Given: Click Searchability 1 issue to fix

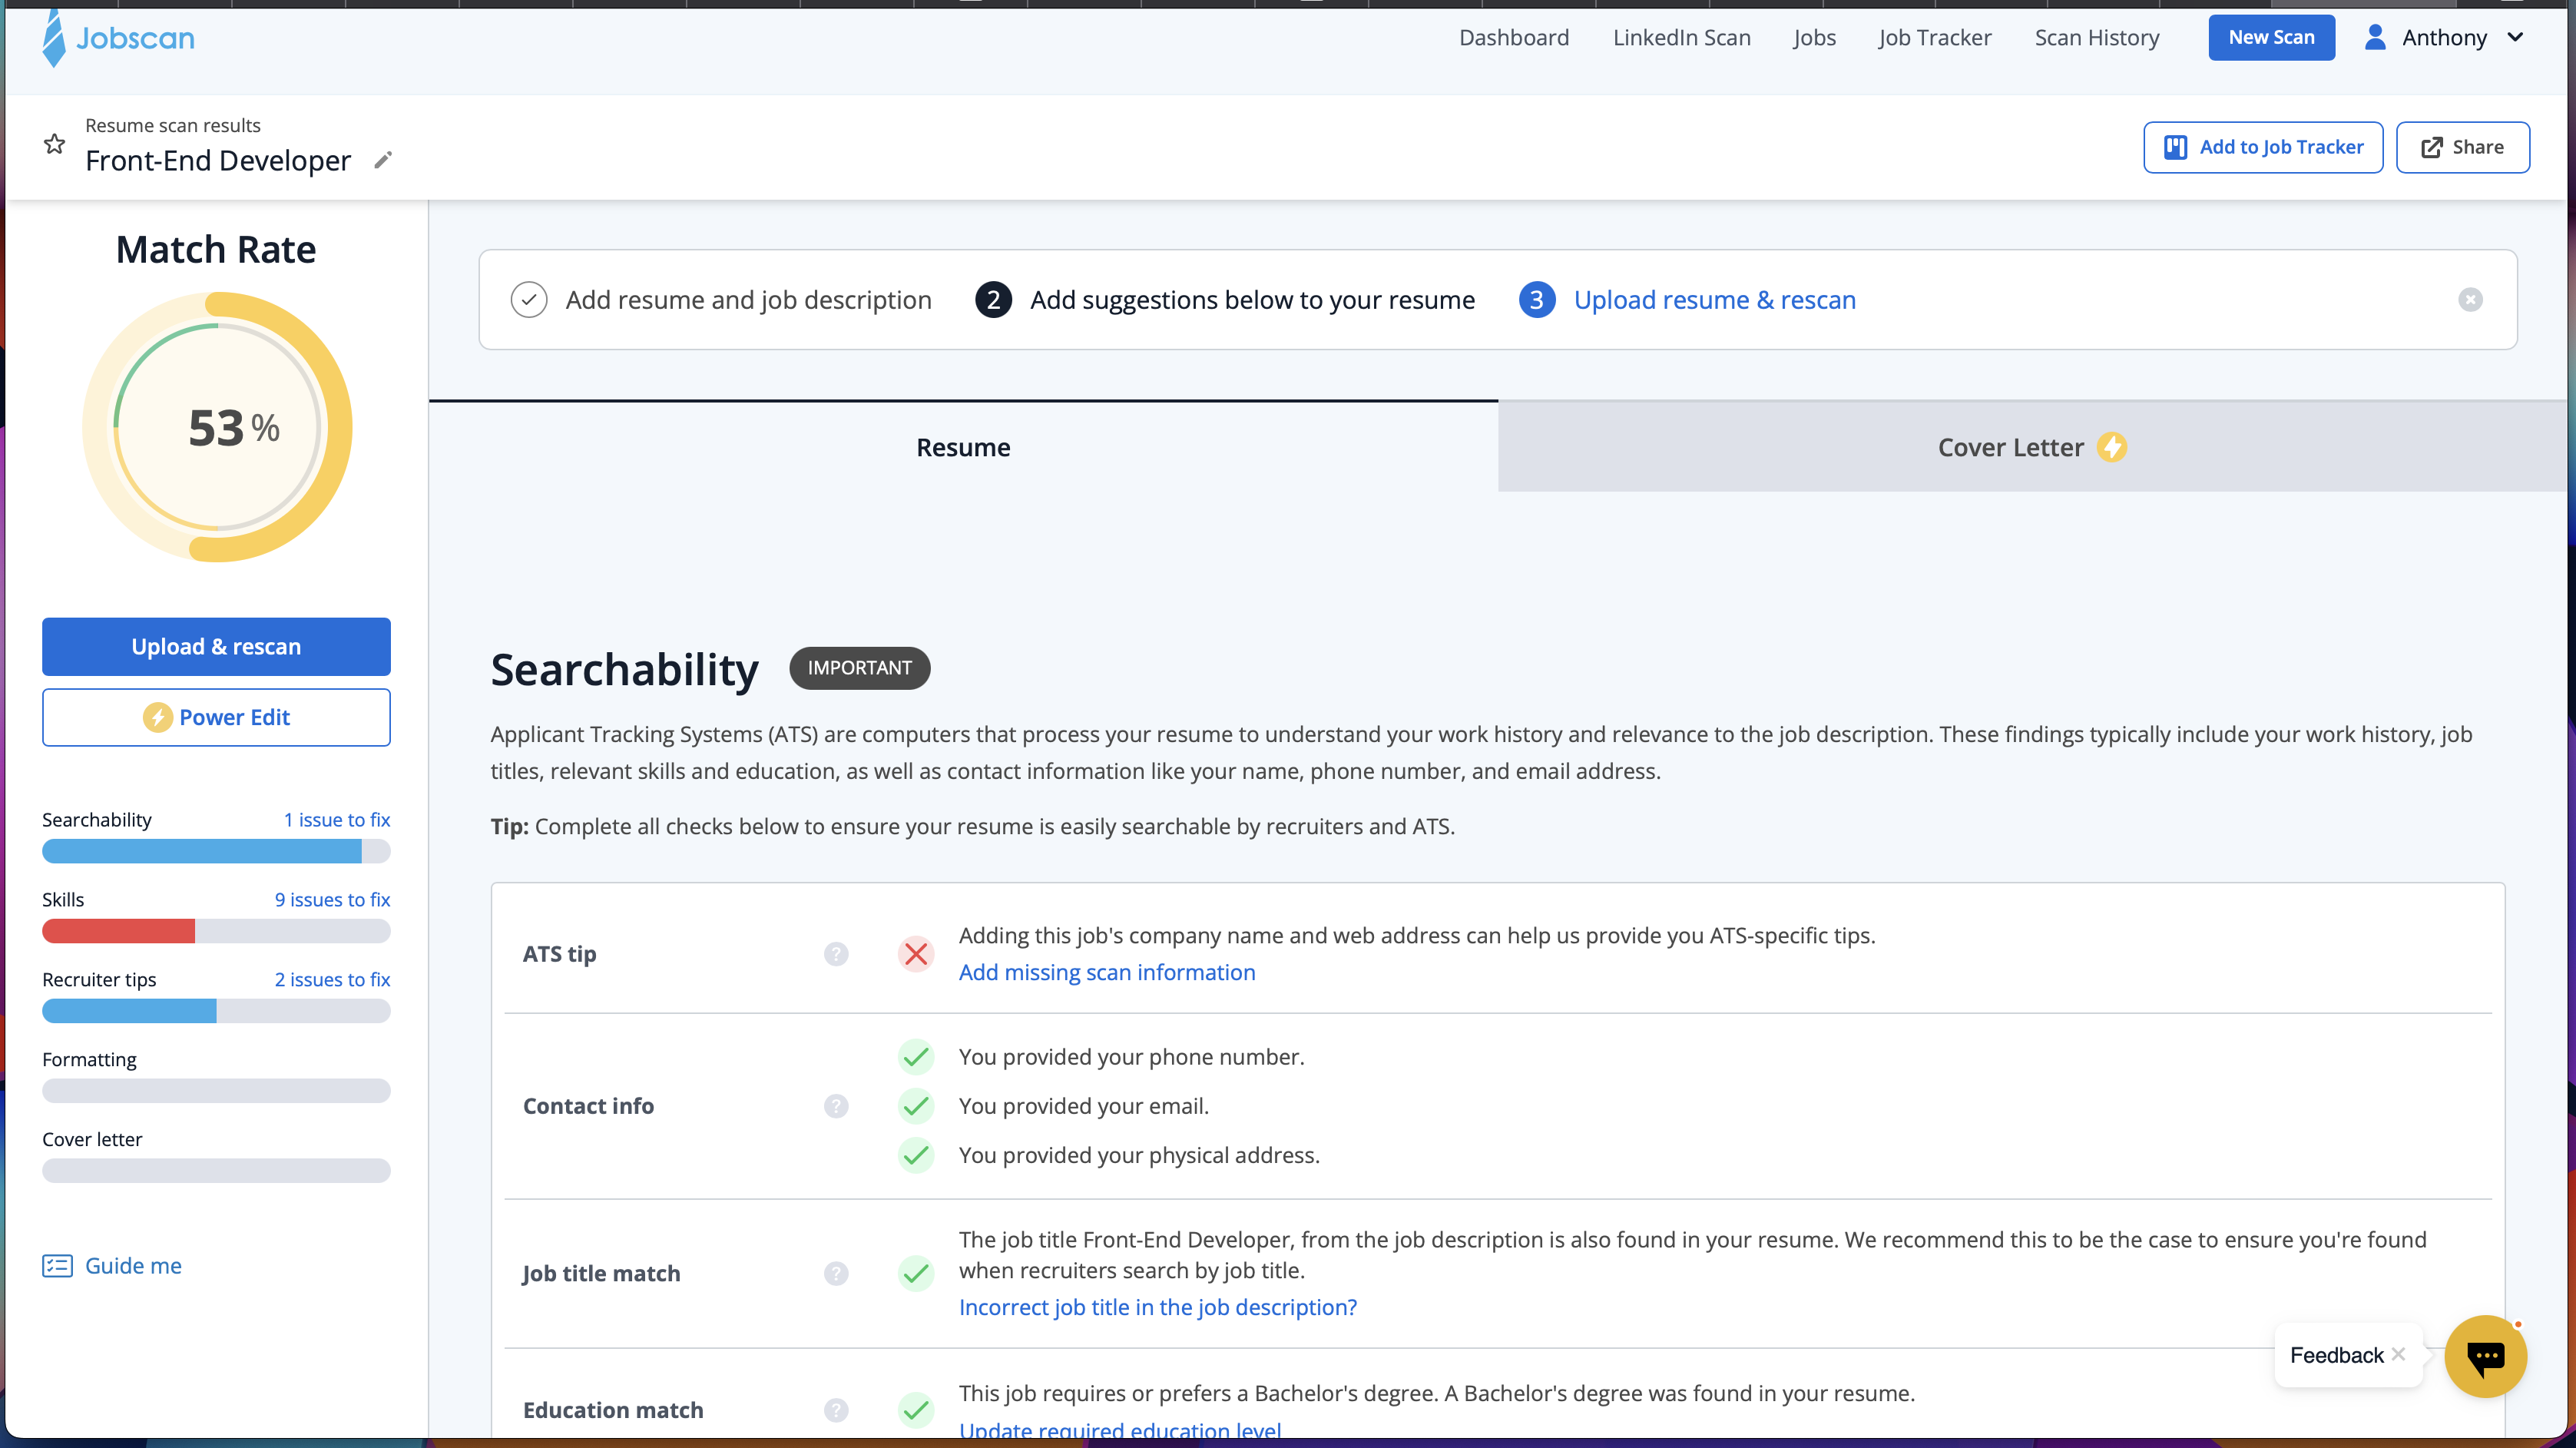Looking at the screenshot, I should (x=337, y=819).
